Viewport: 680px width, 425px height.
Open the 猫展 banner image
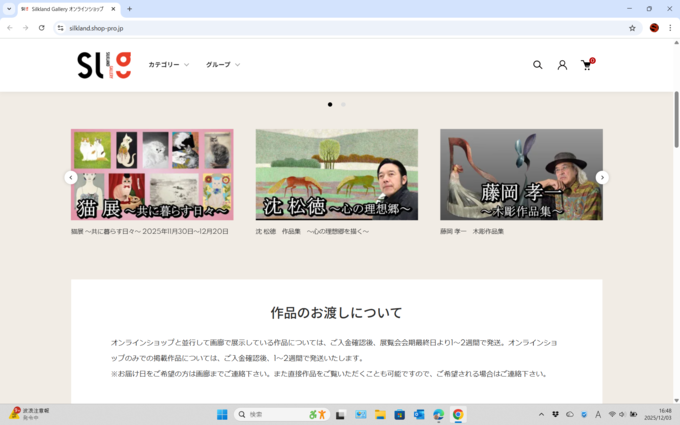[x=152, y=174]
